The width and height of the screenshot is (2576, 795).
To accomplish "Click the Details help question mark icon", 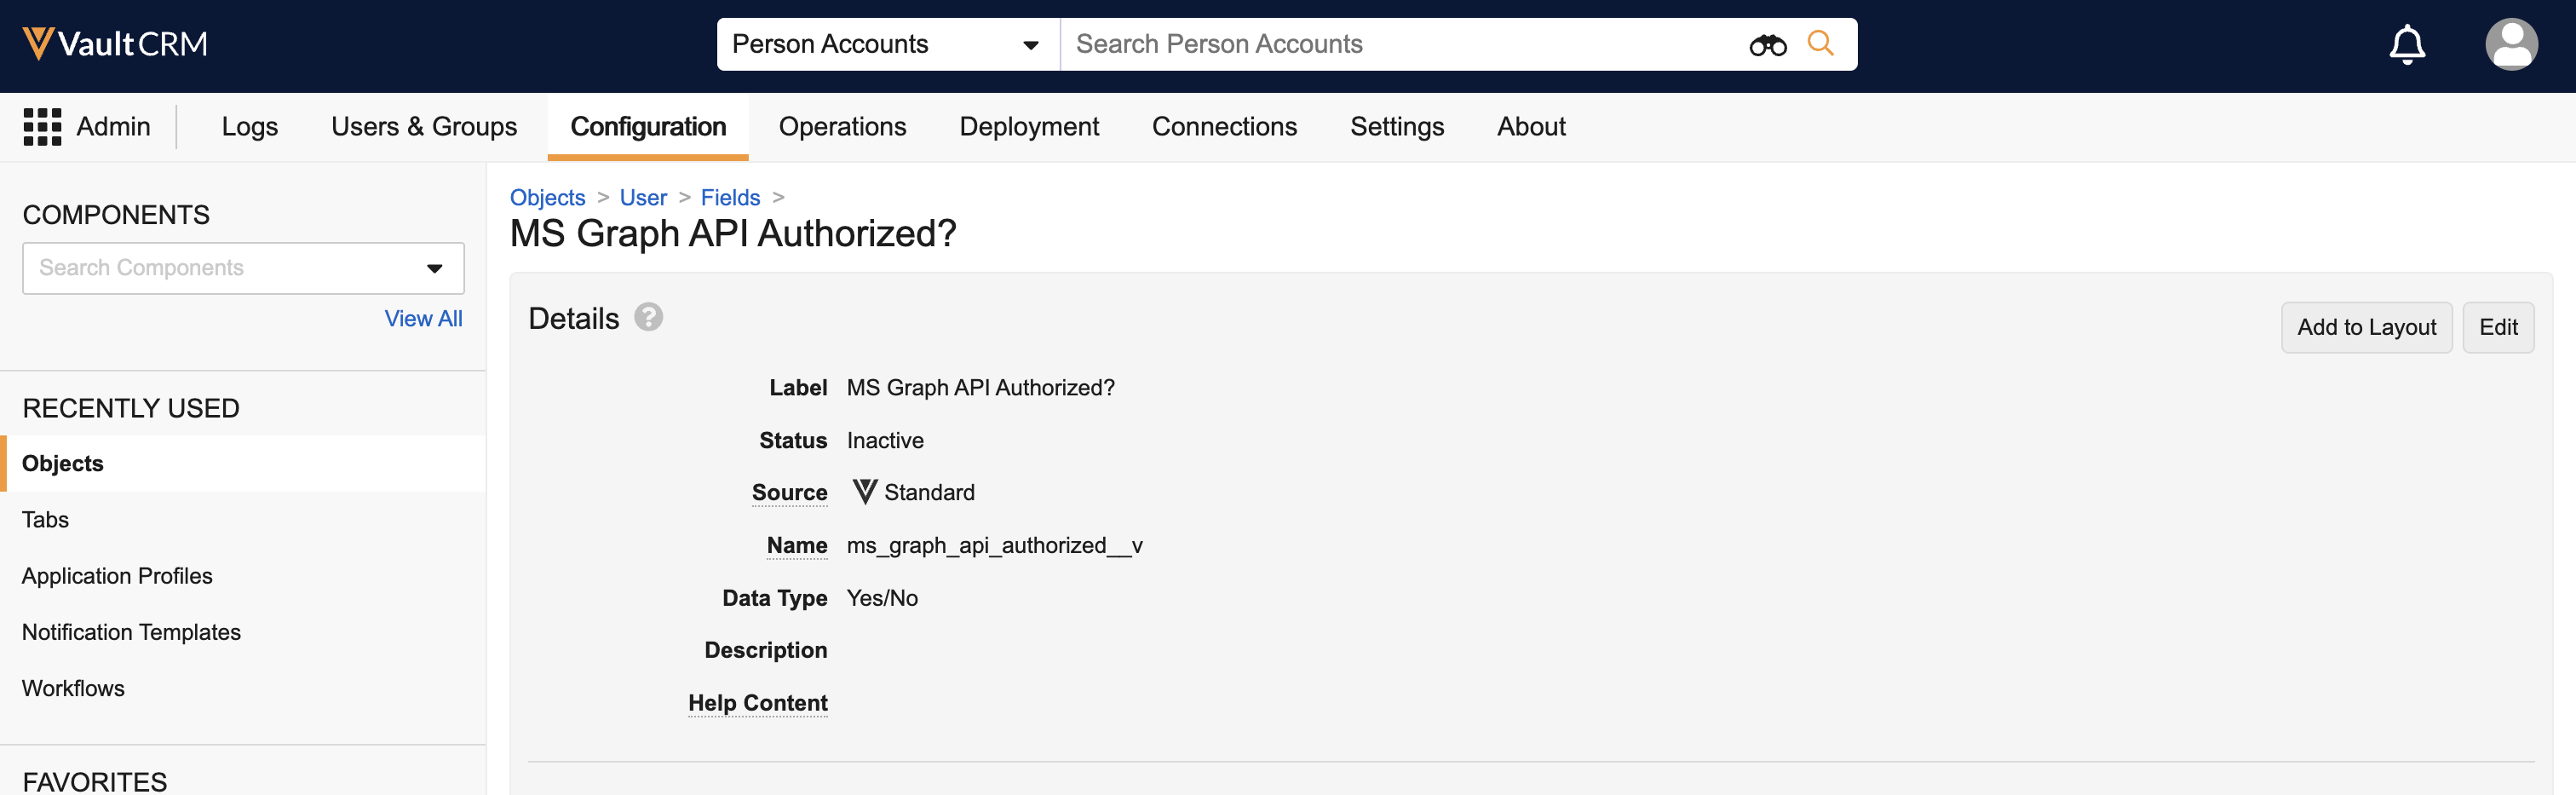I will click(648, 318).
